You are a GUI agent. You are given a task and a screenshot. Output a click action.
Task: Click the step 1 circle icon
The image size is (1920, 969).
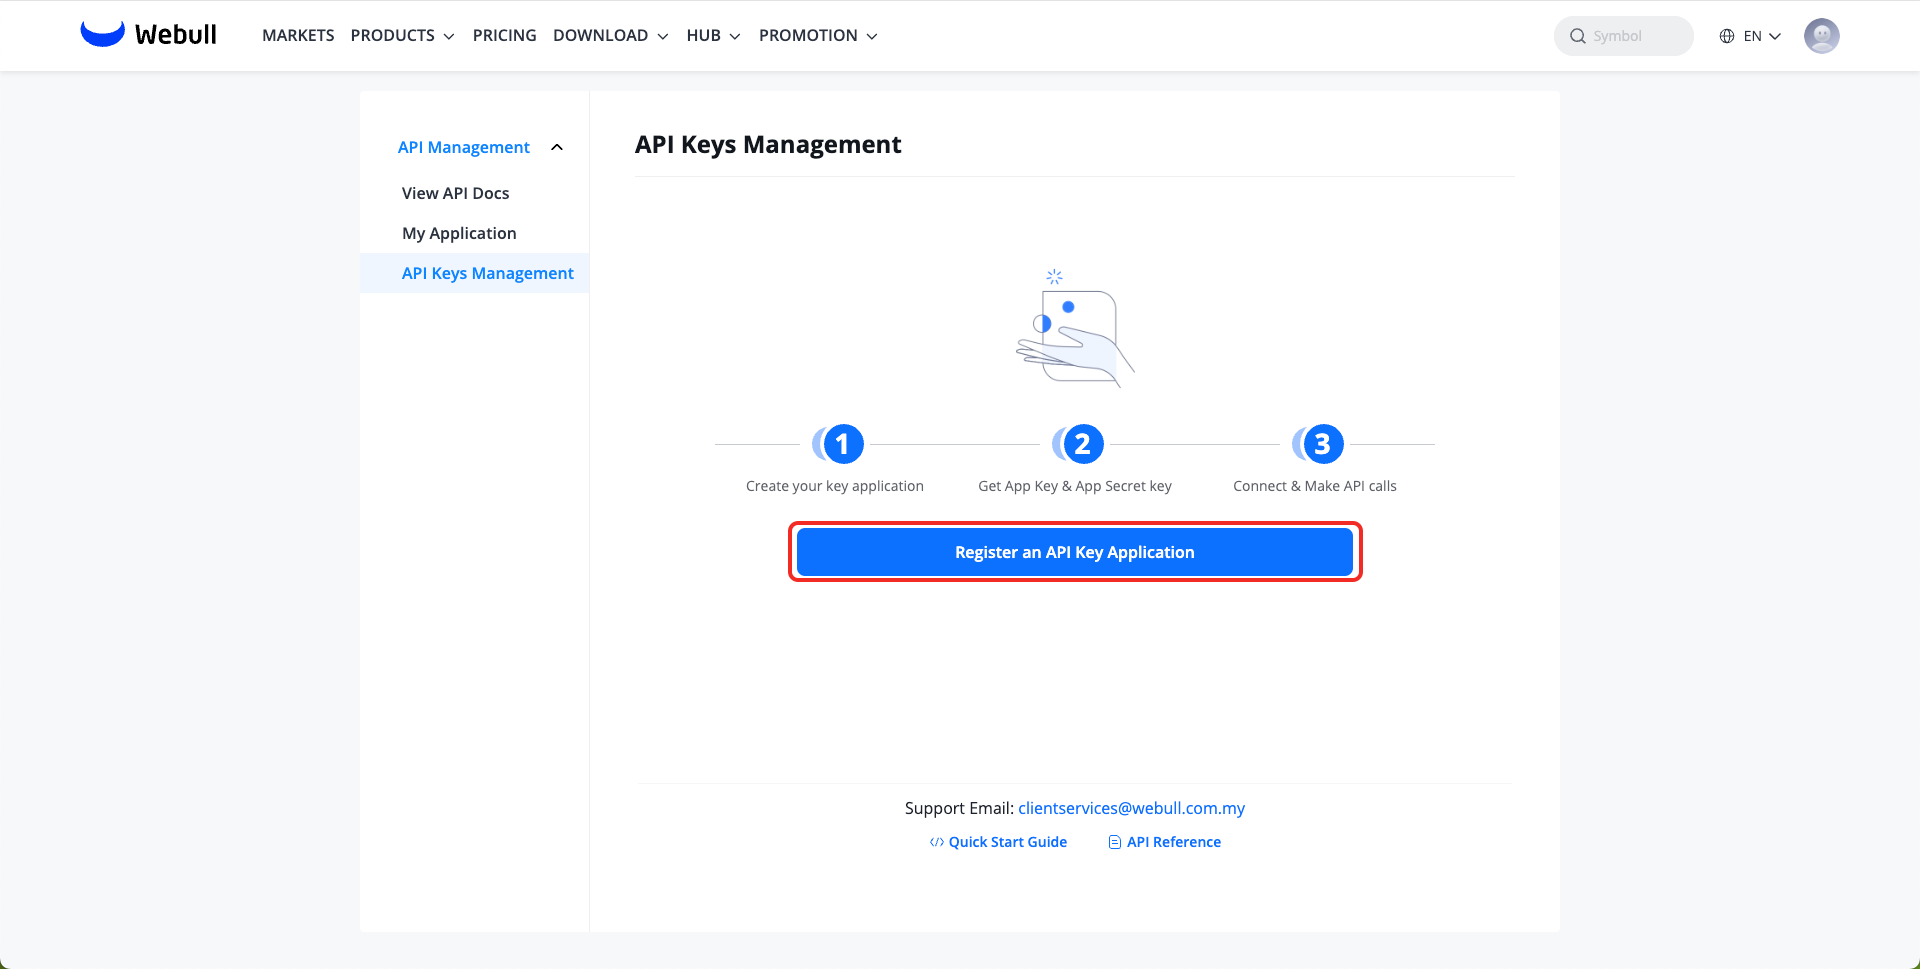pos(838,443)
